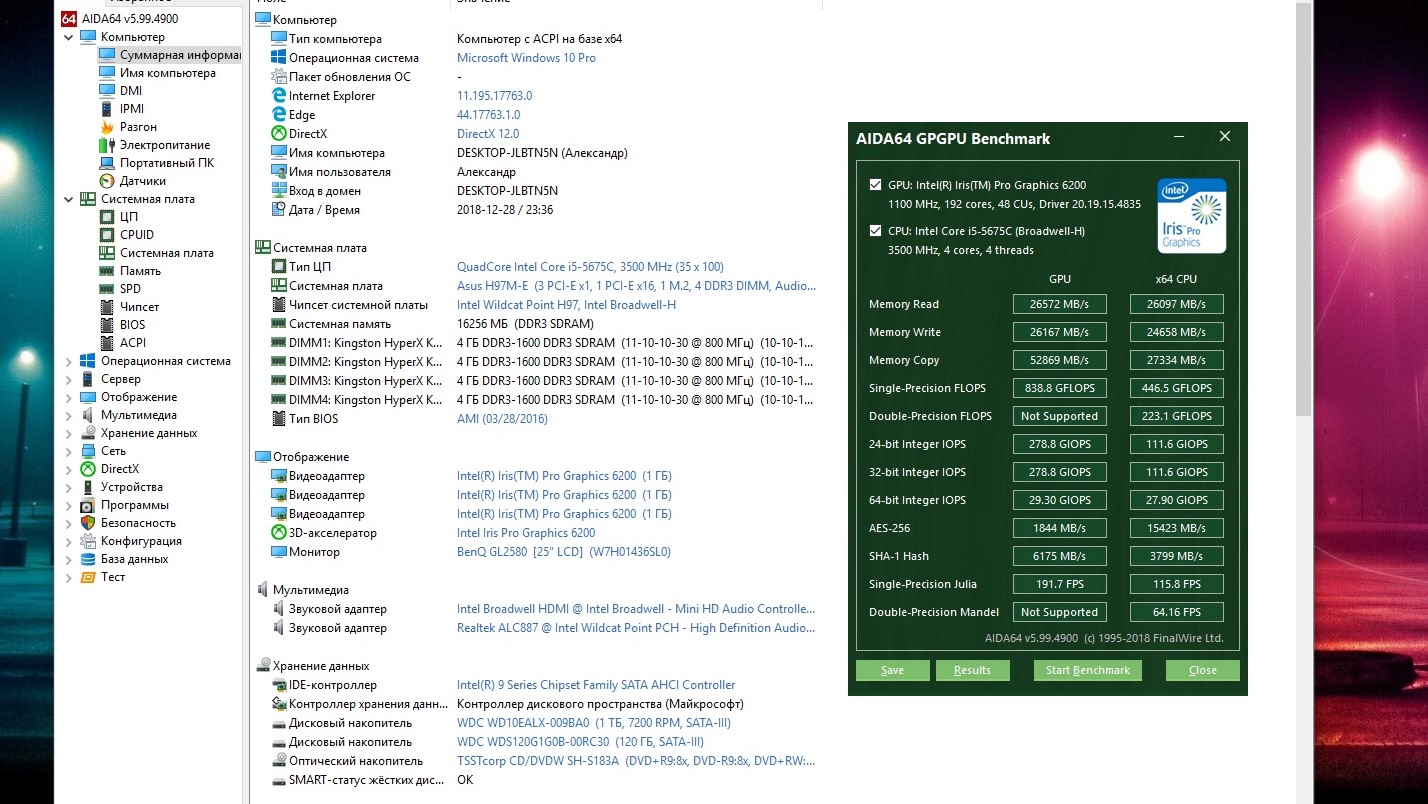This screenshot has height=804, width=1428.
Task: Click Start Benchmark button
Action: pos(1087,670)
